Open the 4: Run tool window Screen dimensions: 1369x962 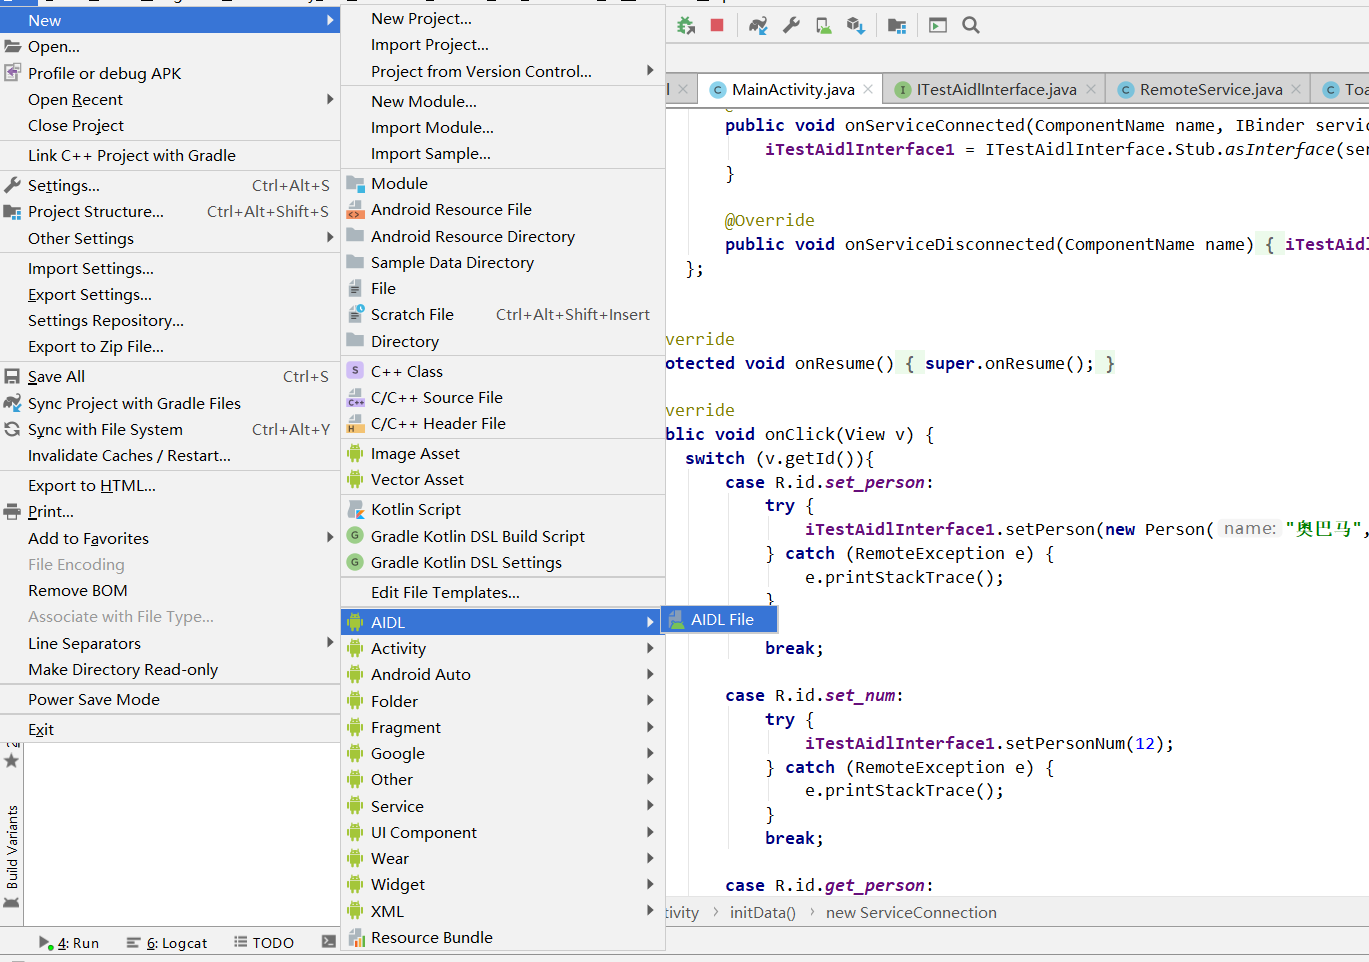tap(69, 942)
